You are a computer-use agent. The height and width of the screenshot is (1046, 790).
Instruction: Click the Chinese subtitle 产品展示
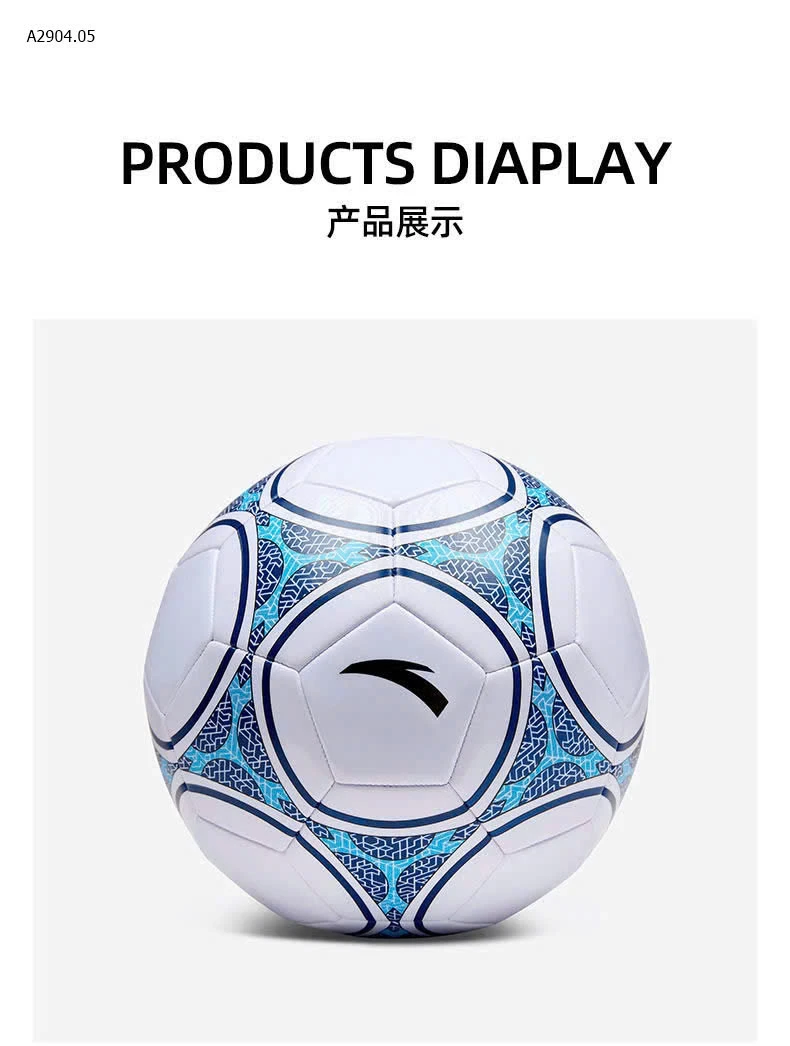(394, 222)
